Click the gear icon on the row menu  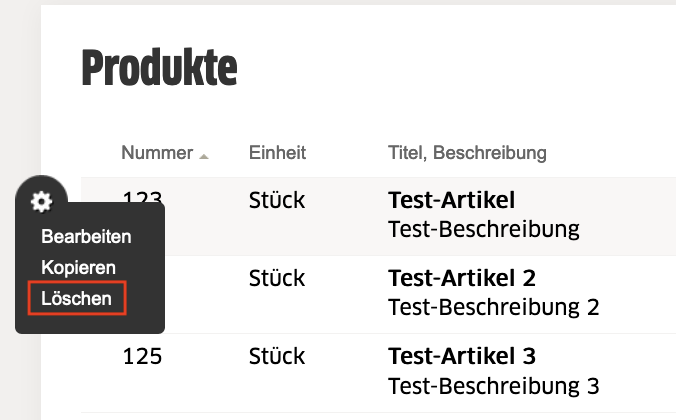coord(41,201)
